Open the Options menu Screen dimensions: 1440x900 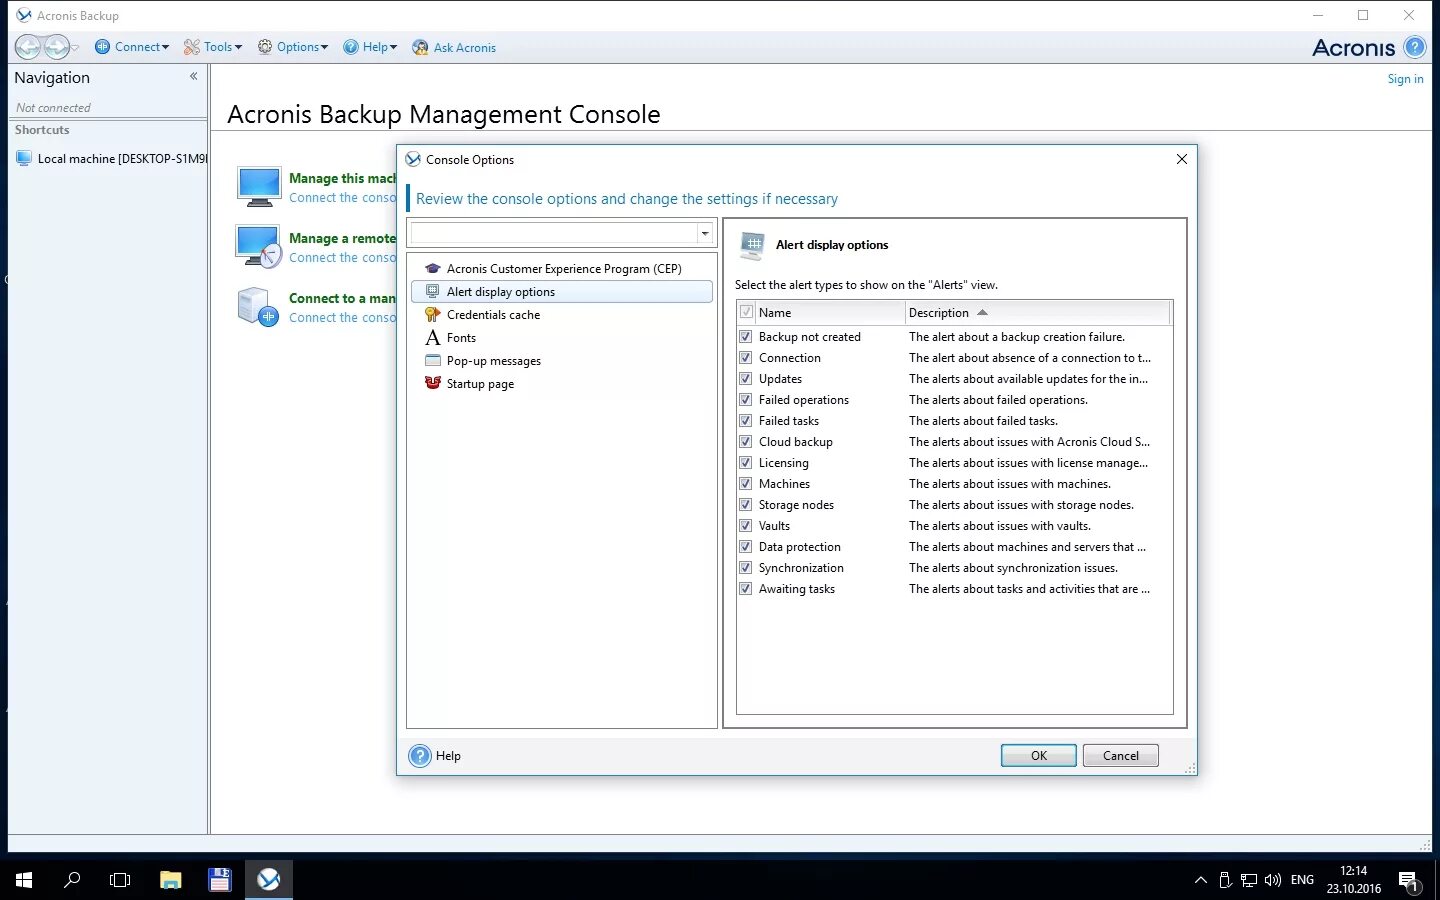(x=293, y=47)
